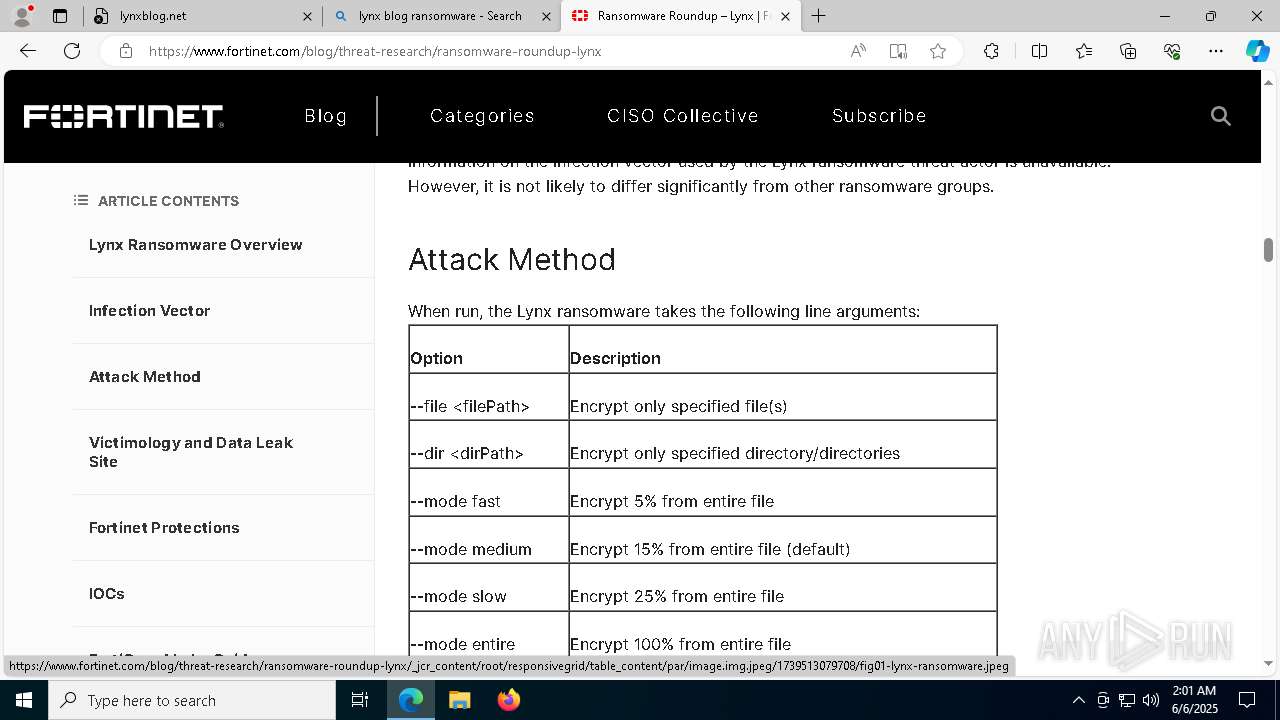Jump to Infection Vector section
This screenshot has width=1280, height=720.
click(149, 311)
